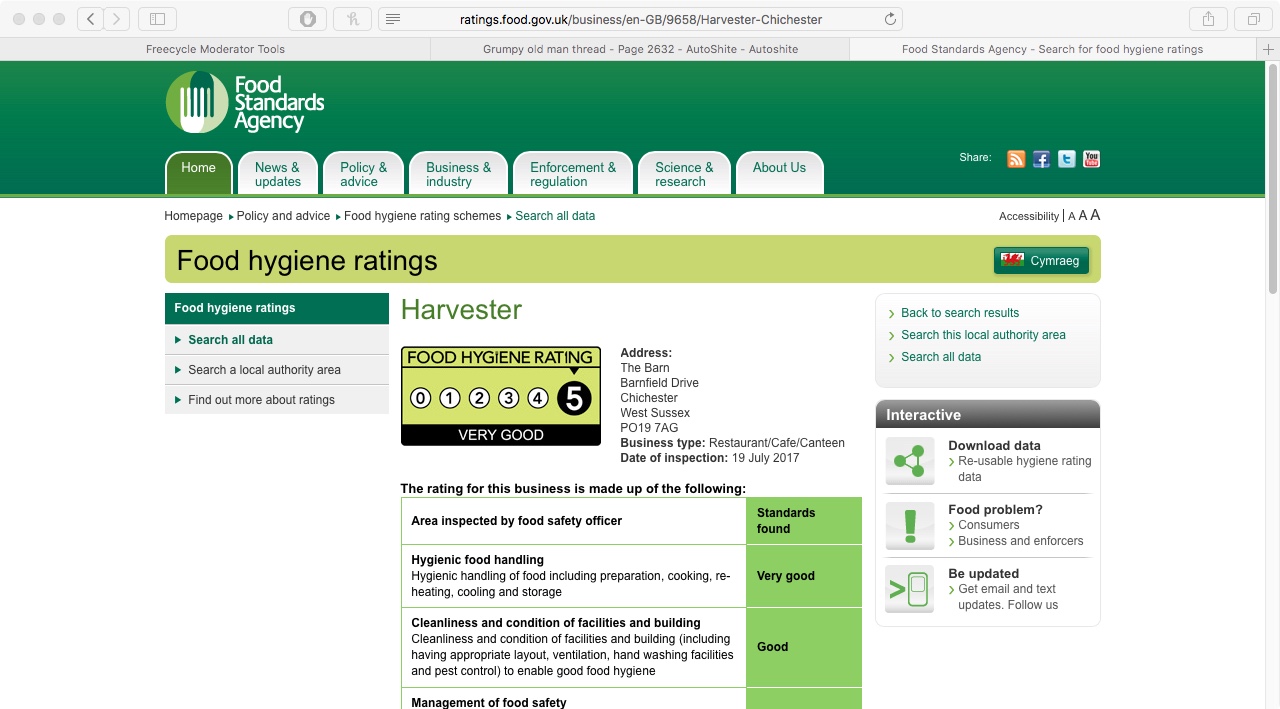The width and height of the screenshot is (1280, 709).
Task: Click the Safari forward arrow button
Action: pyautogui.click(x=117, y=19)
